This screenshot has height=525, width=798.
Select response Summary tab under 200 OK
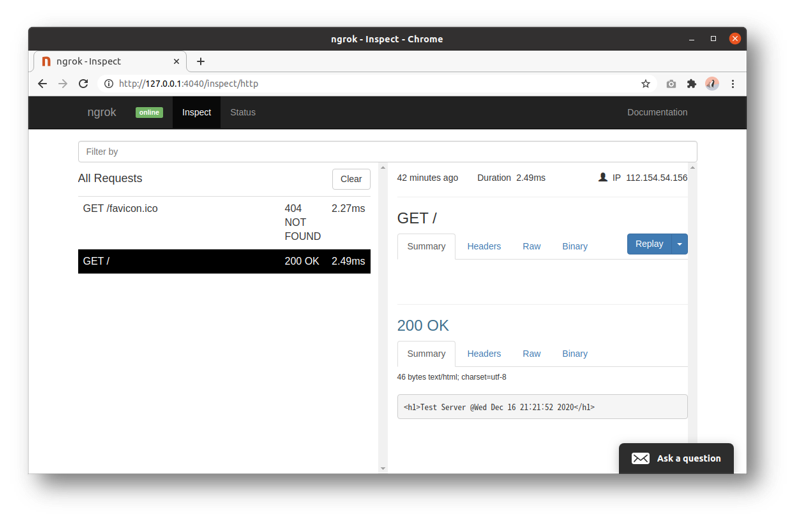click(x=426, y=354)
